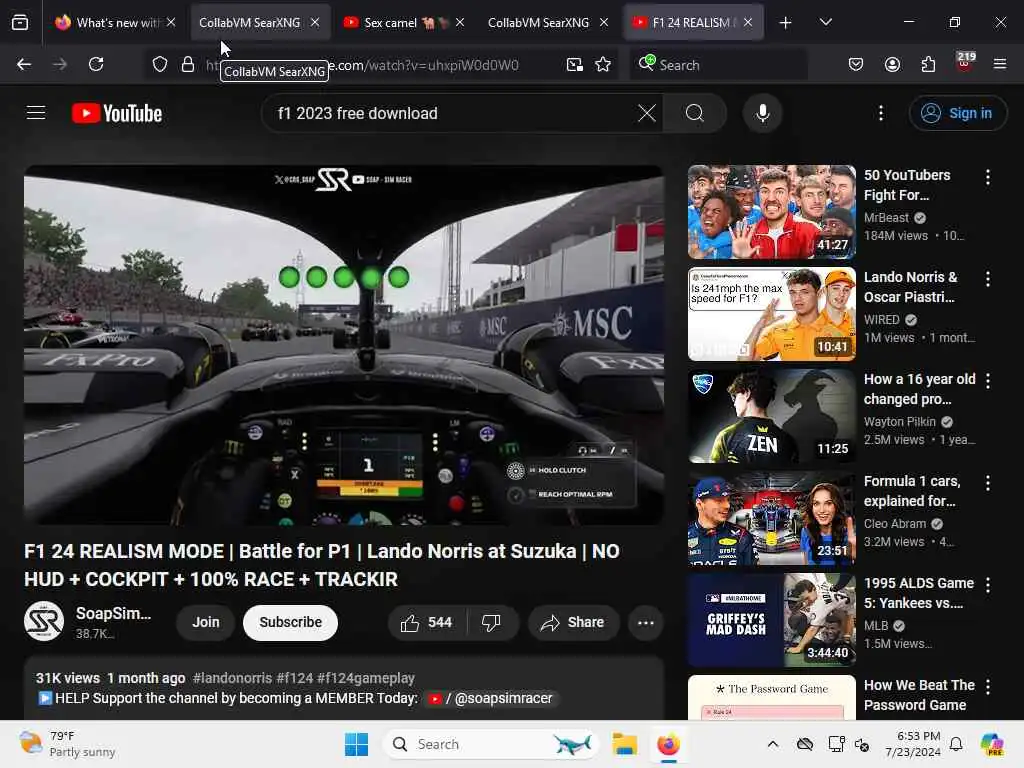1024x768 pixels.
Task: Open a new browser tab
Action: click(x=785, y=23)
